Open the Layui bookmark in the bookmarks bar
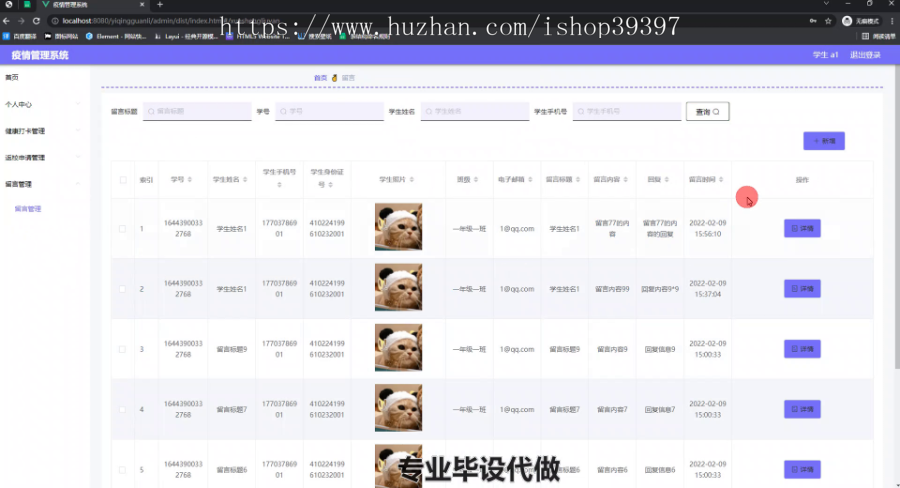This screenshot has height=488, width=900. pos(187,36)
